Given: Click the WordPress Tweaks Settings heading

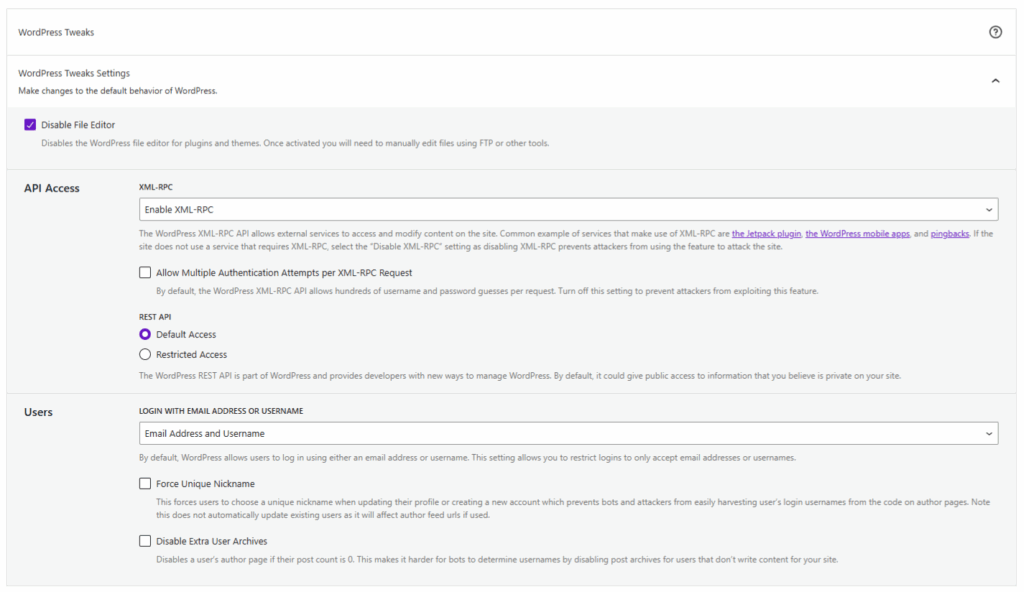Looking at the screenshot, I should 74,73.
